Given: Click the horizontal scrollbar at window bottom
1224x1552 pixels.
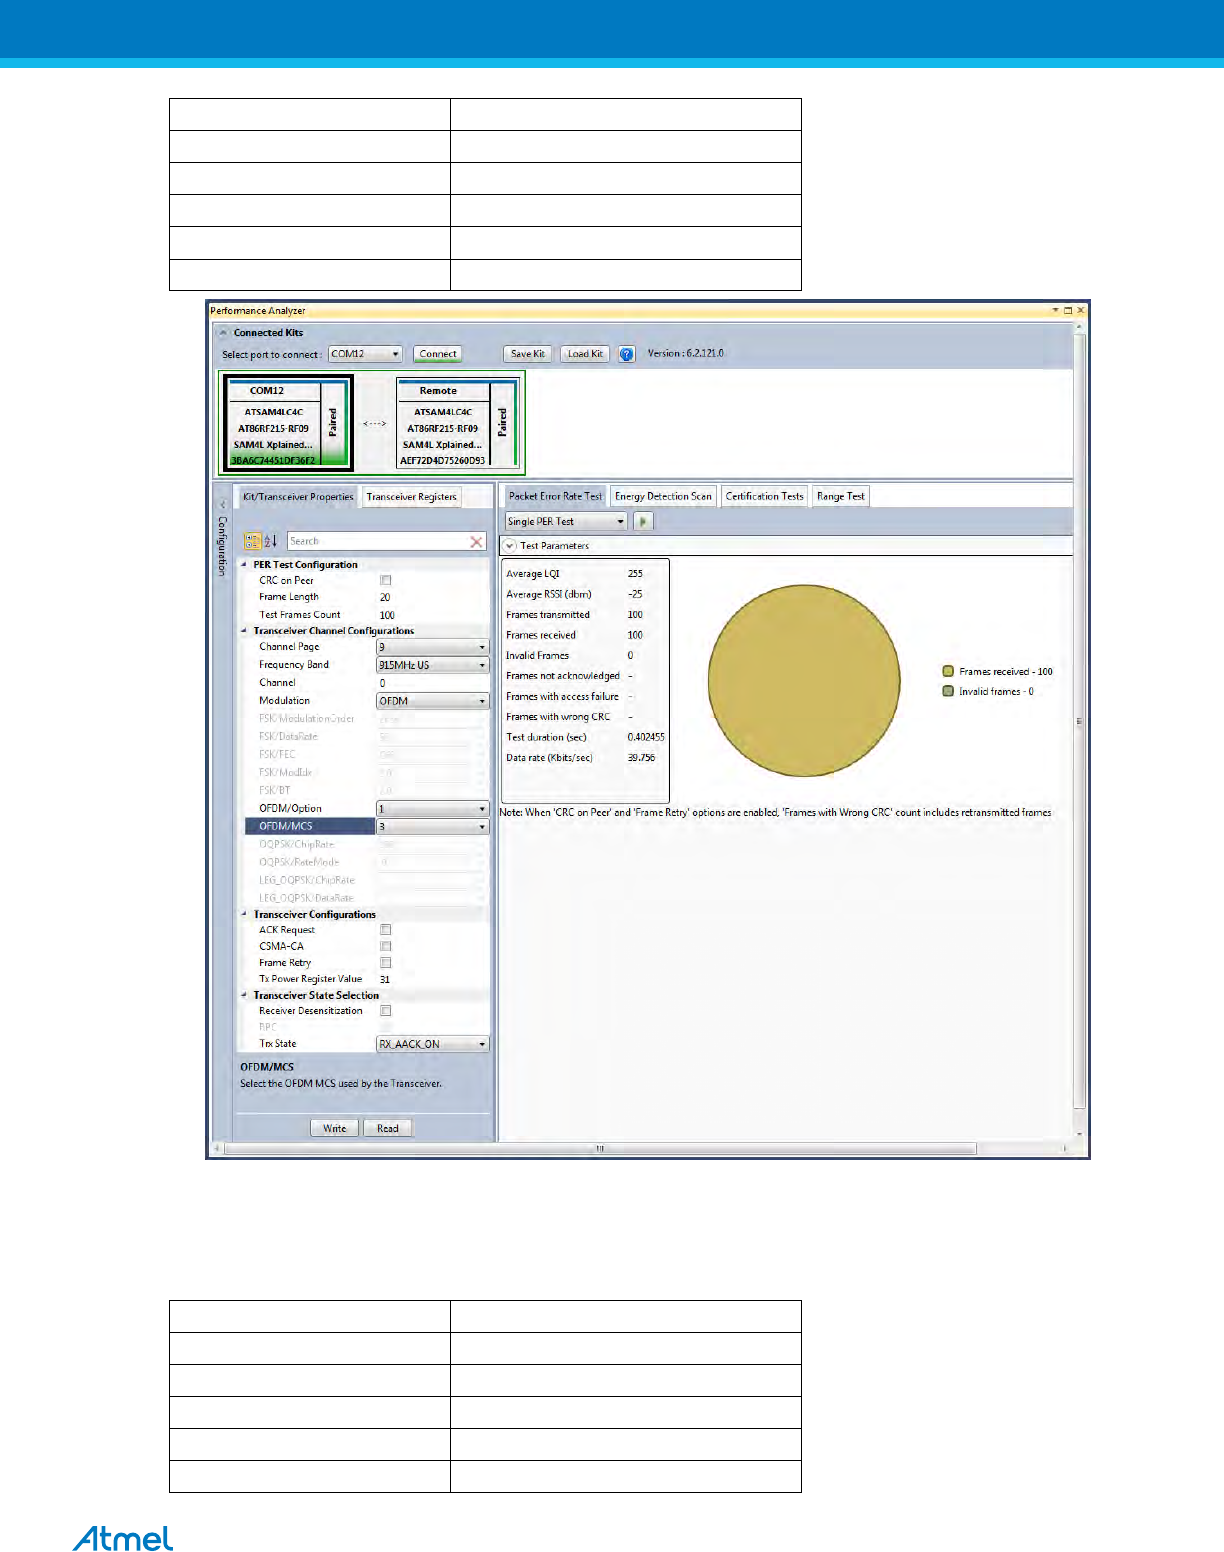Looking at the screenshot, I should click(600, 1149).
